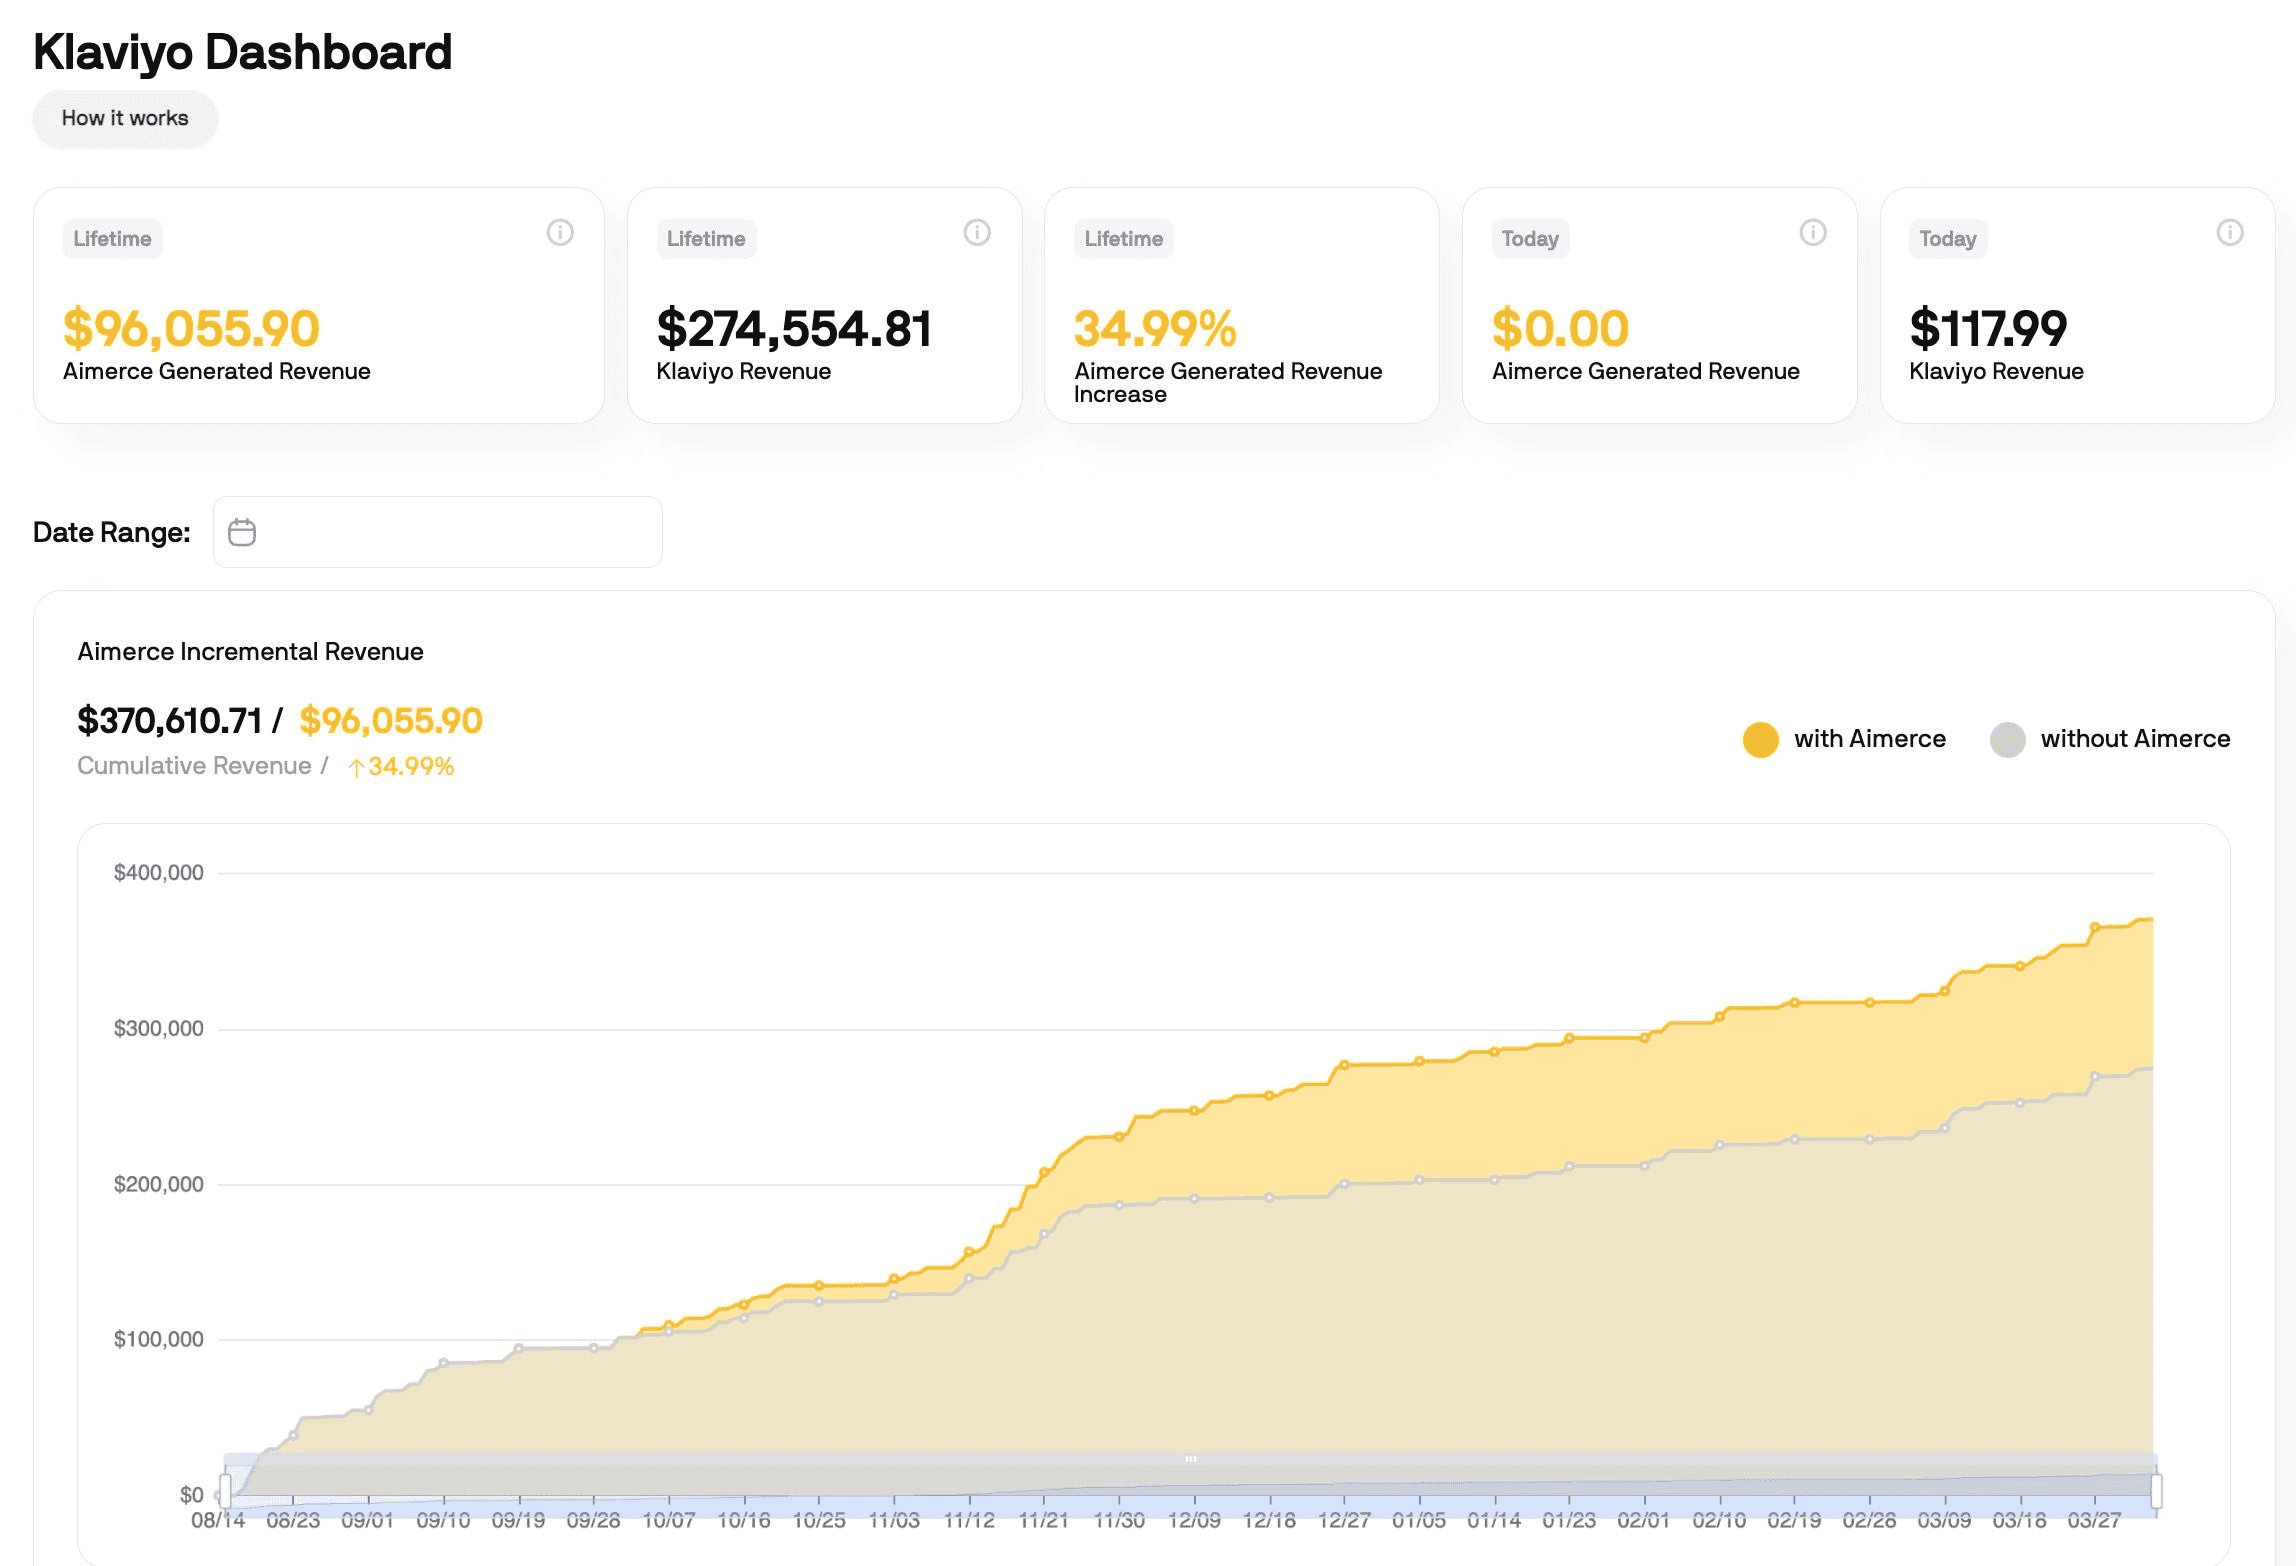Open the Date Range picker input
This screenshot has width=2296, height=1566.
tap(438, 532)
